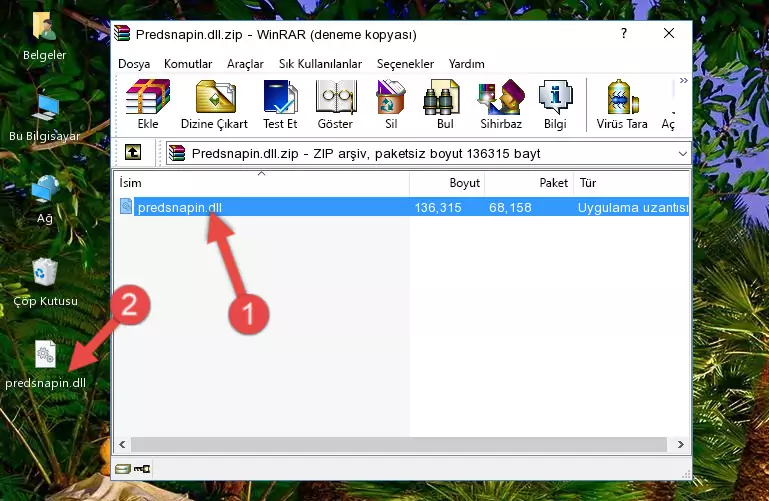Show more toolbar buttons chevron
This screenshot has width=769, height=501.
coord(684,80)
